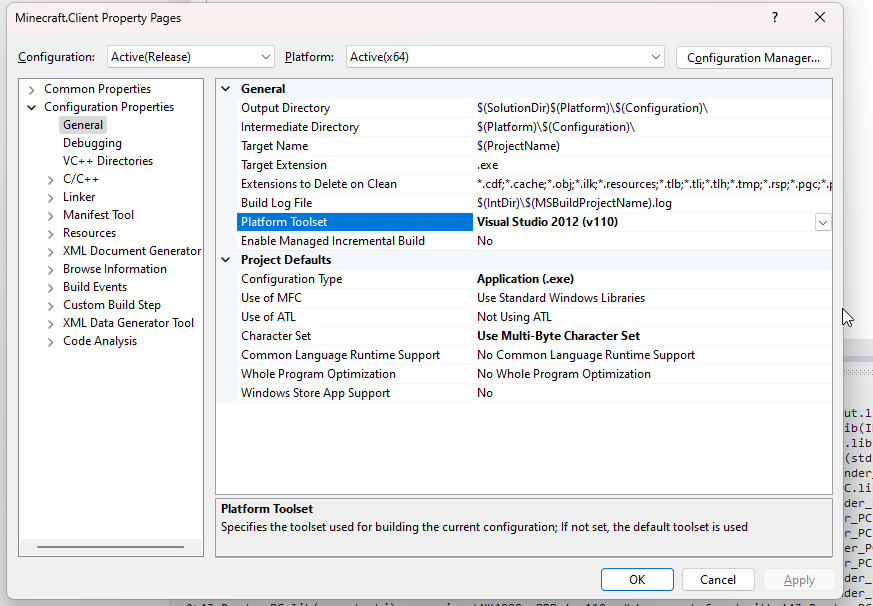Screen dimensions: 873x606
Task: Collapse the Project Defaults section
Action: (x=226, y=260)
